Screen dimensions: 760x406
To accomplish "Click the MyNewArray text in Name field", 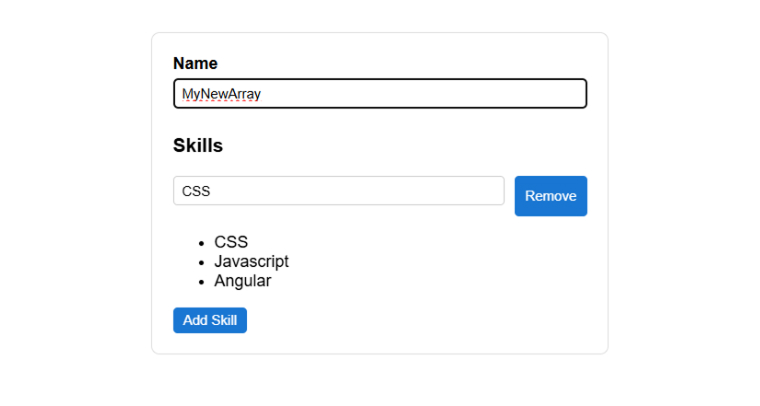I will (x=221, y=94).
